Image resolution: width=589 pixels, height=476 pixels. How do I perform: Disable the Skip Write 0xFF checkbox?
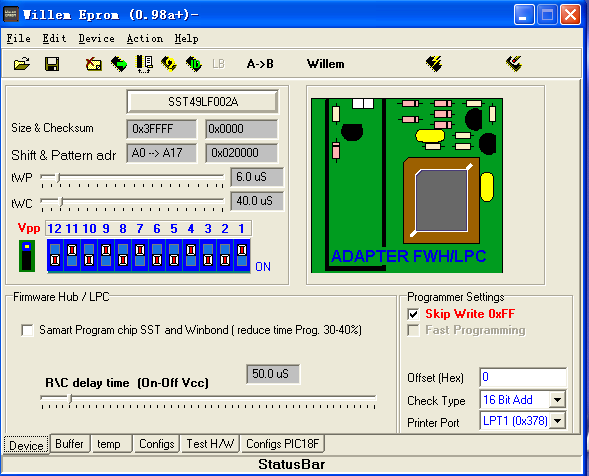(413, 314)
